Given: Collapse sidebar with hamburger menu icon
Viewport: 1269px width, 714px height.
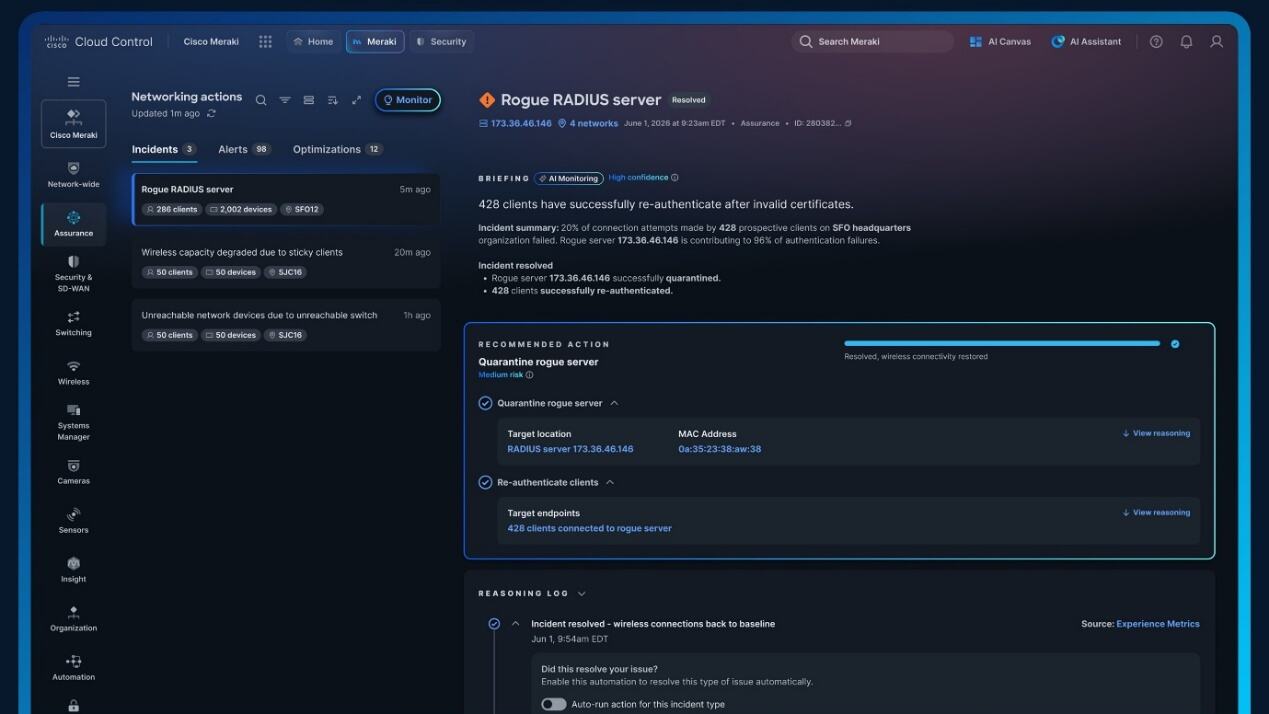Looking at the screenshot, I should (73, 82).
